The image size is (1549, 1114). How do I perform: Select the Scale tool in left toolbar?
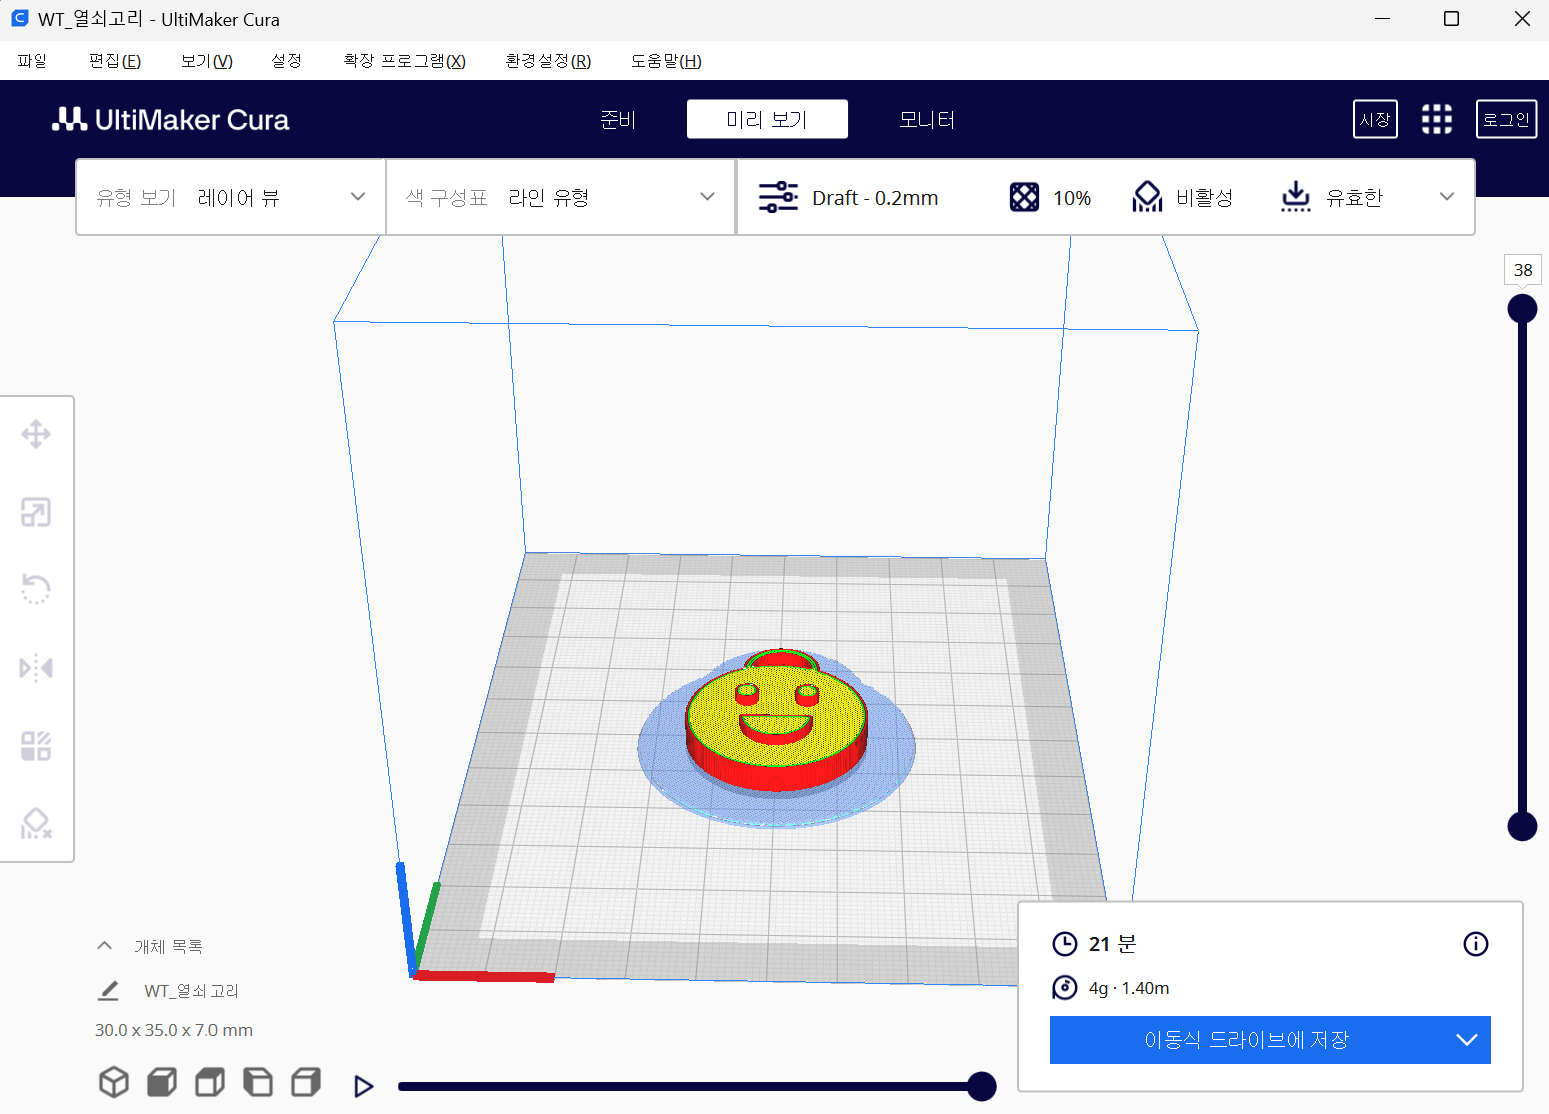tap(36, 512)
